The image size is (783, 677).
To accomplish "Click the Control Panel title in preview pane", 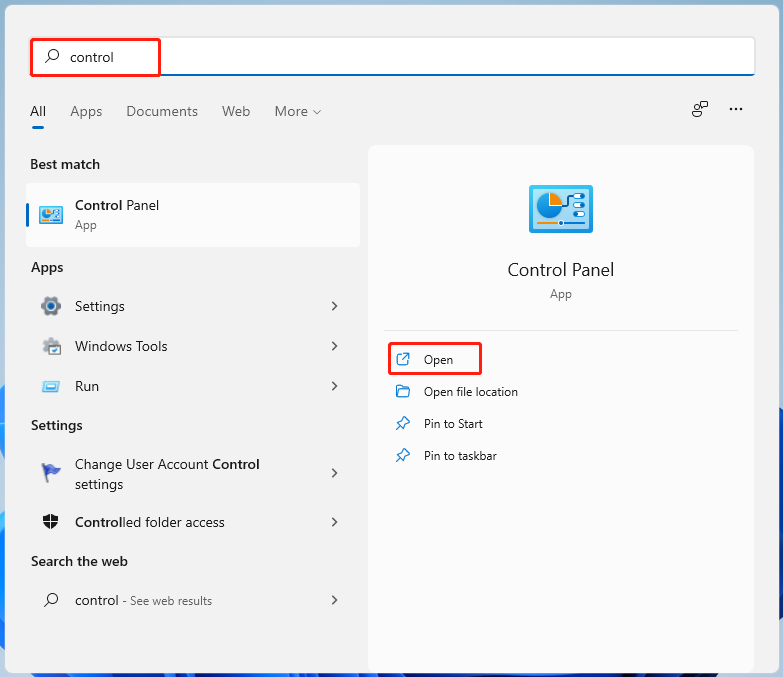I will click(x=561, y=270).
